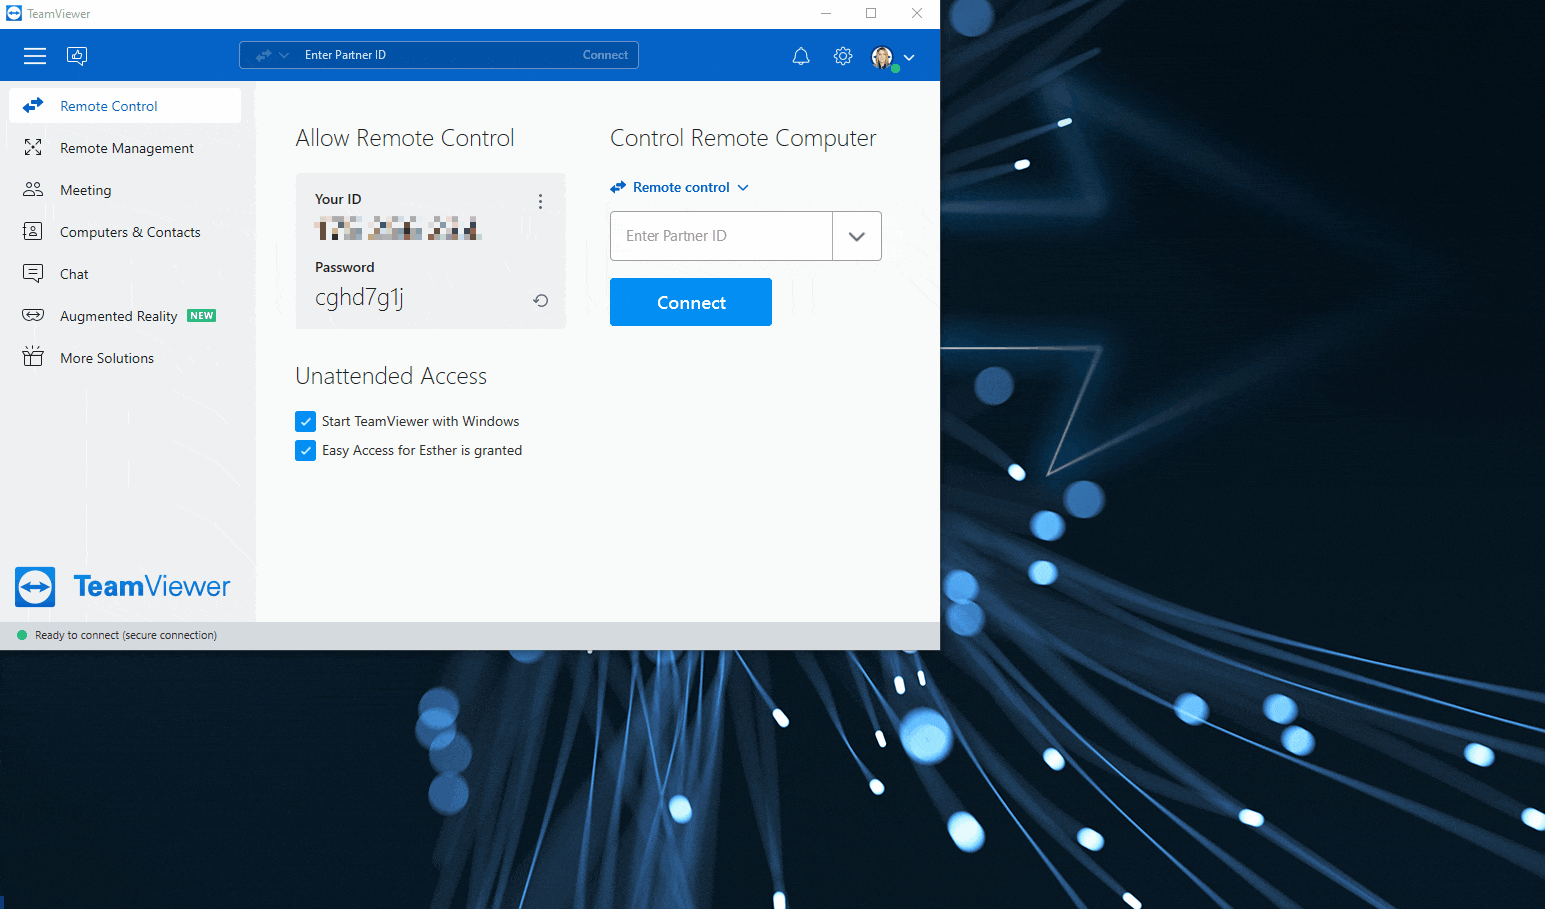Close the TeamViewer window
The height and width of the screenshot is (909, 1545).
917,13
